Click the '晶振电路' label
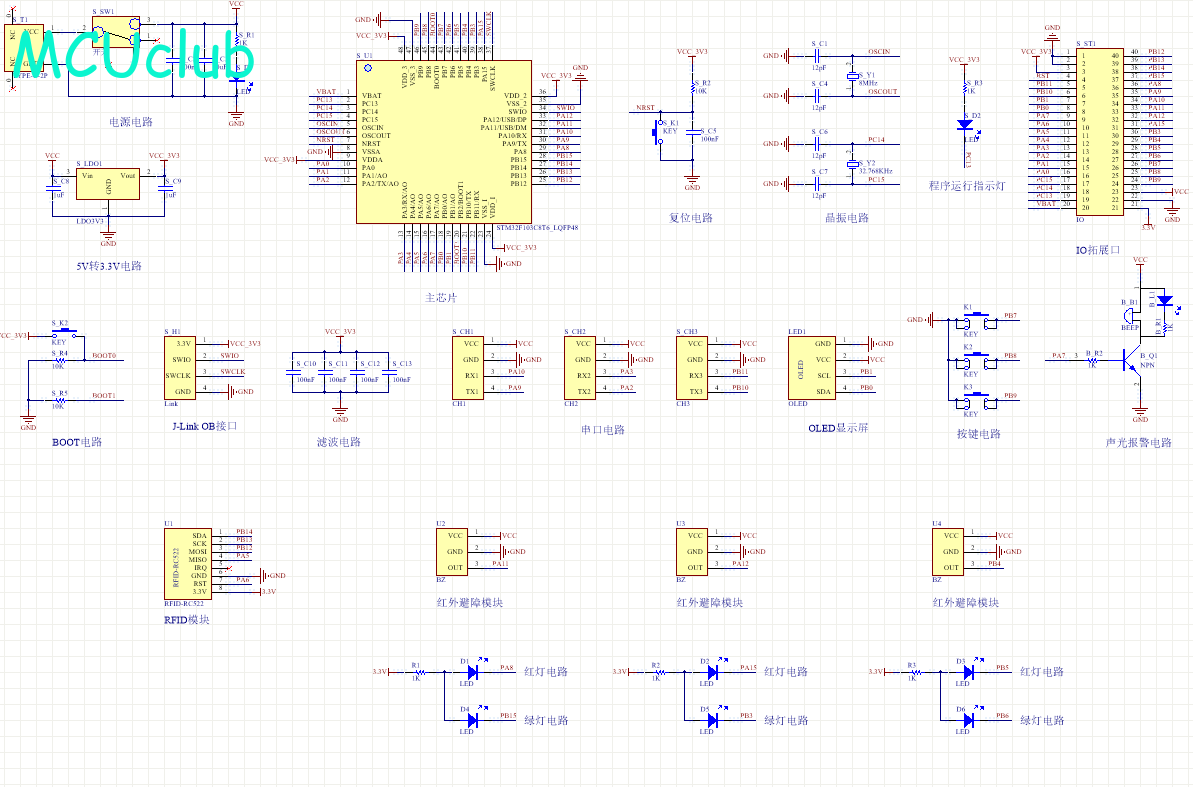Image resolution: width=1193 pixels, height=787 pixels. tap(847, 218)
